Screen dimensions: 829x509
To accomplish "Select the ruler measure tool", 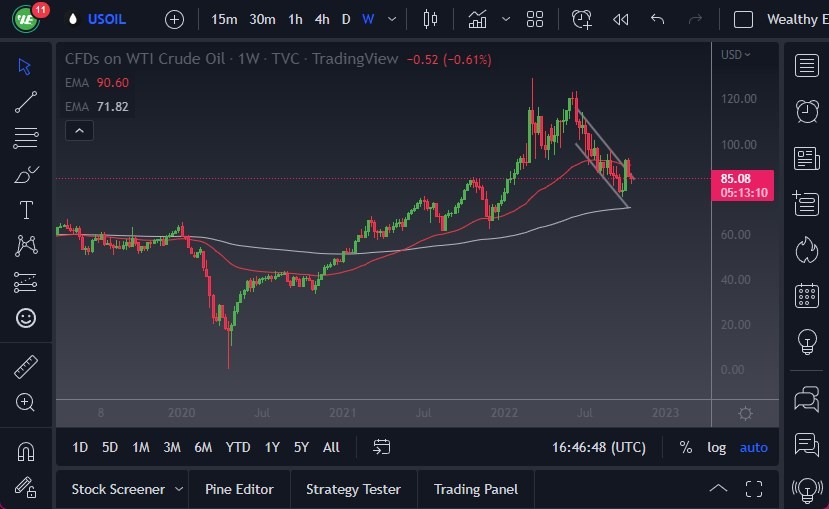I will [26, 366].
